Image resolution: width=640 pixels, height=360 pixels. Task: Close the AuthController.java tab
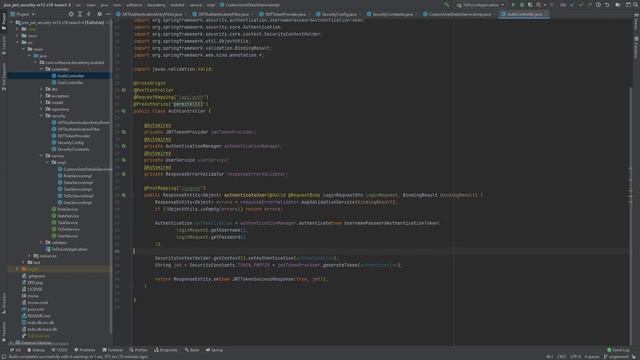click(x=546, y=14)
